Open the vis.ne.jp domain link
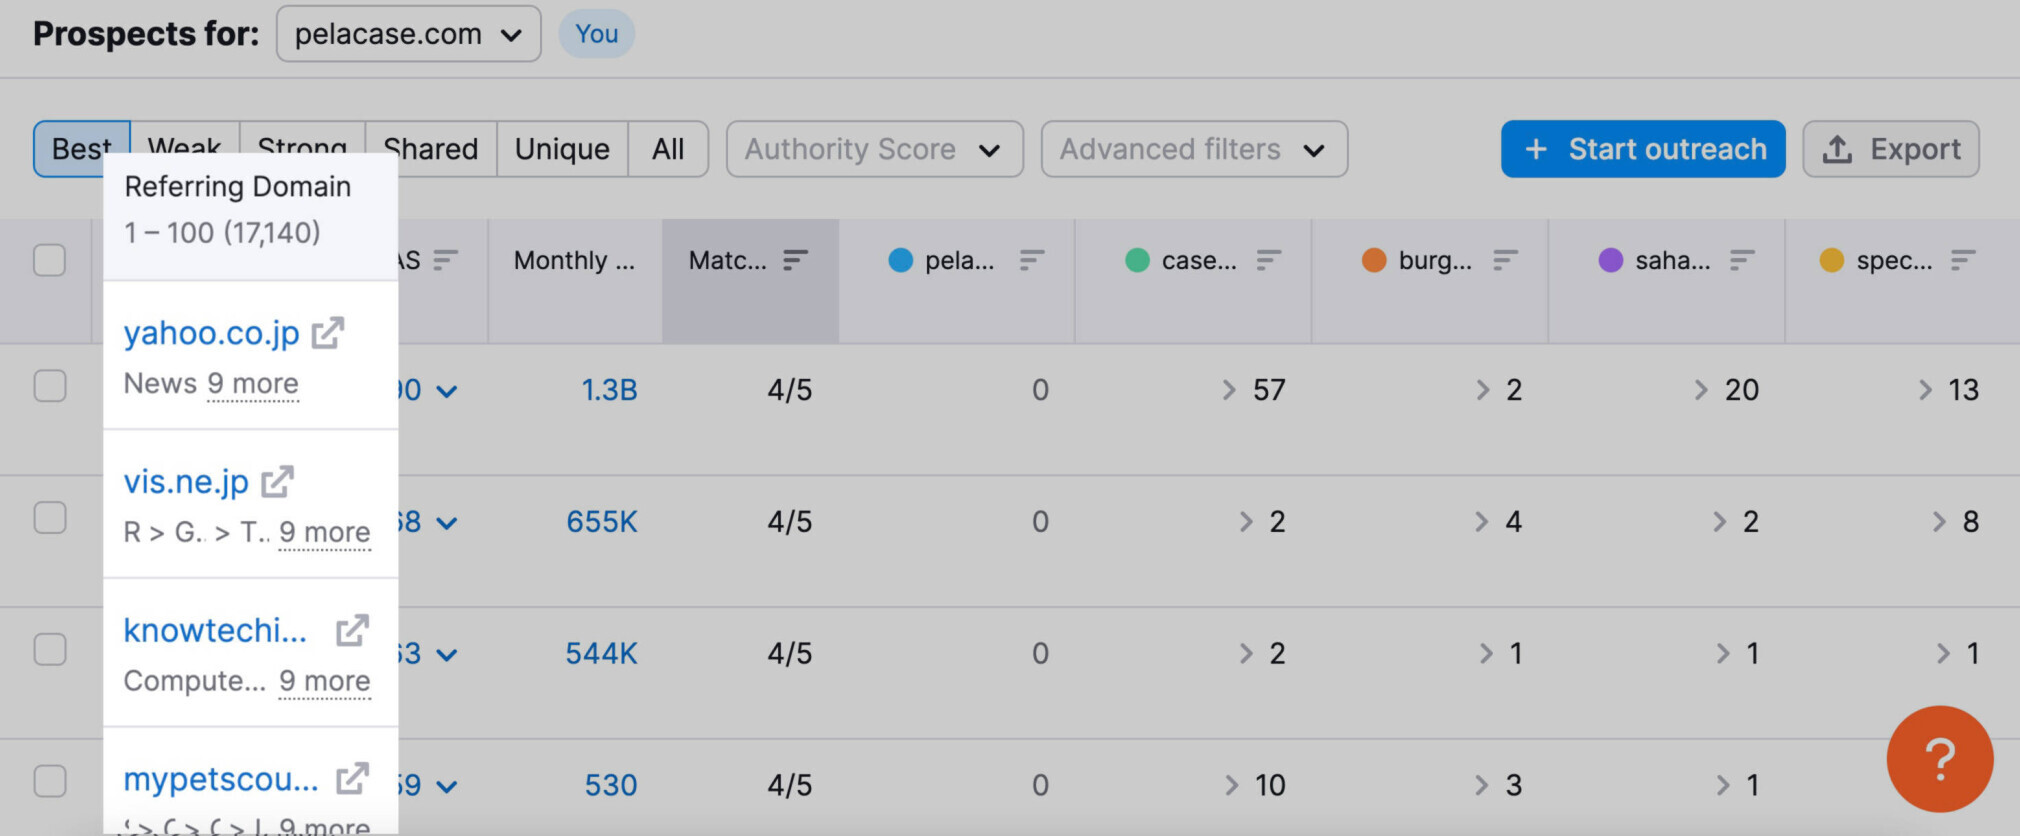The image size is (2020, 836). [186, 482]
